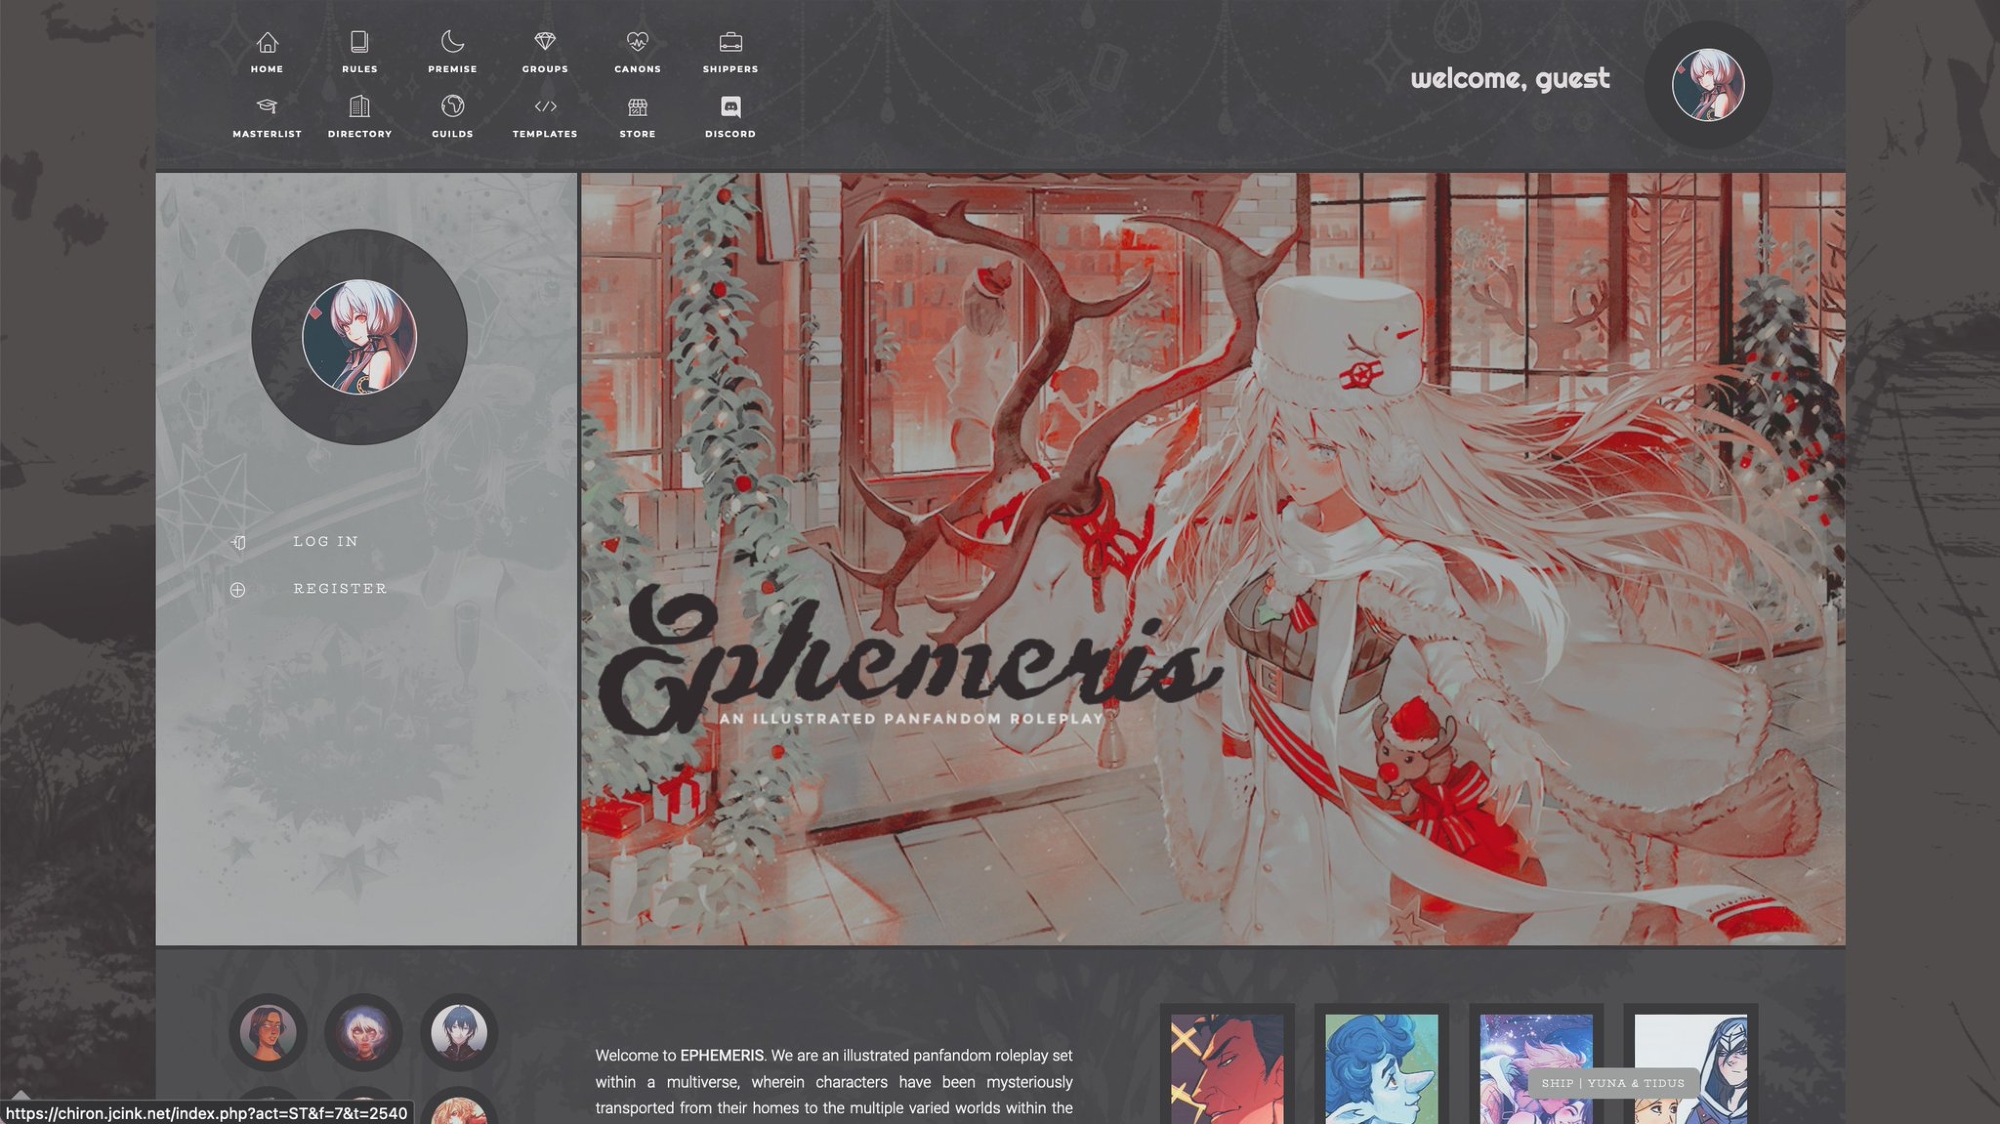Click the Store shop icon

coord(637,107)
